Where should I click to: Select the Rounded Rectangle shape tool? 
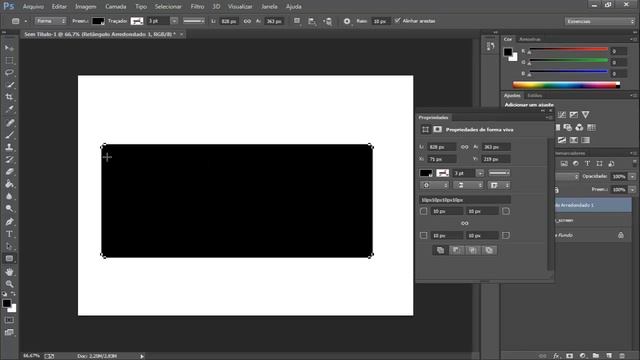[x=9, y=259]
